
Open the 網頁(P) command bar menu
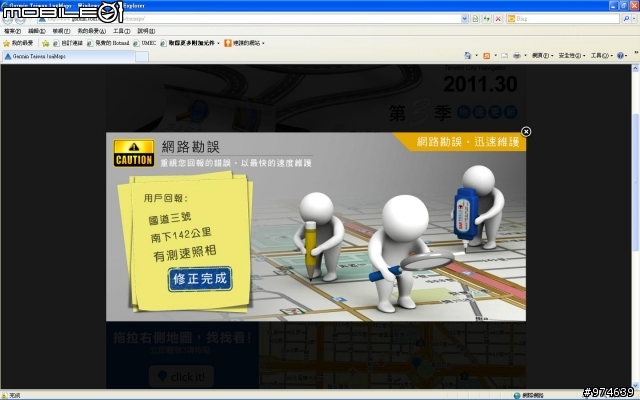542,56
